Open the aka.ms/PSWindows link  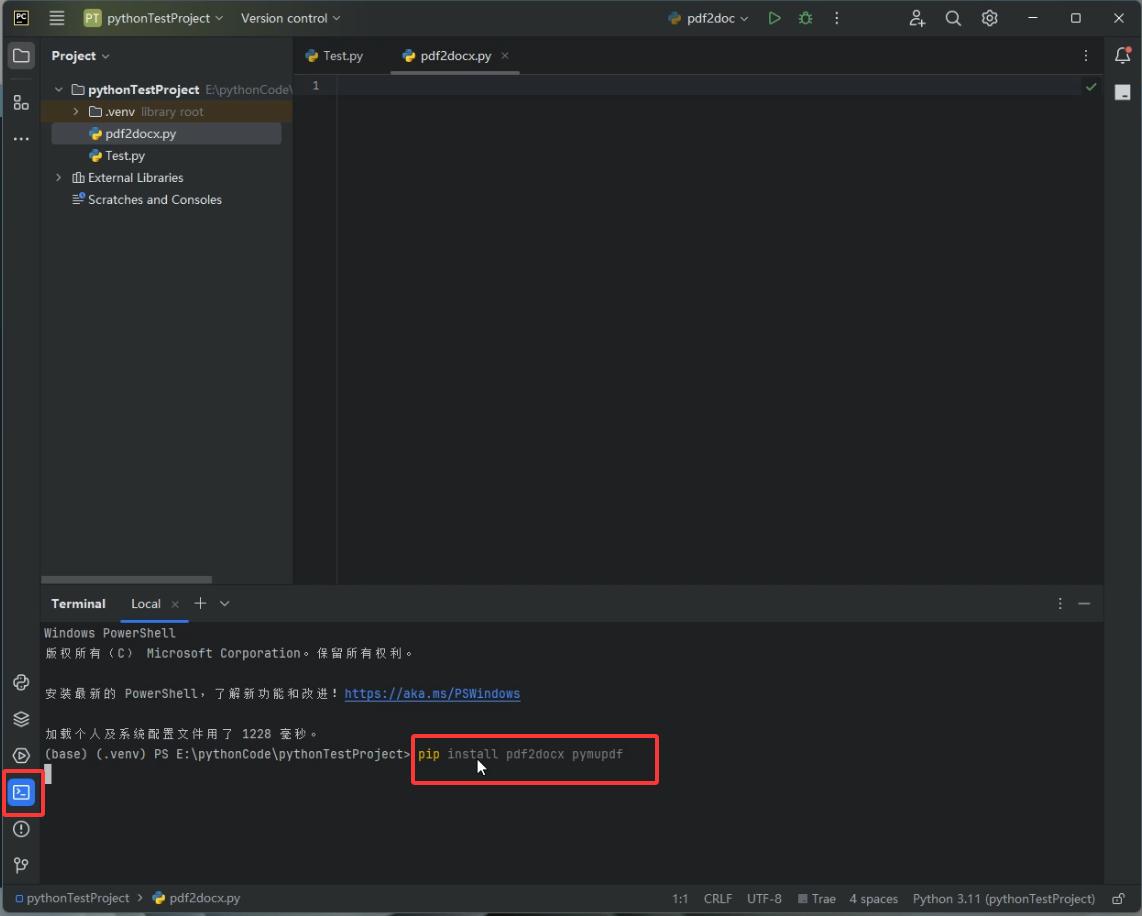(x=432, y=694)
